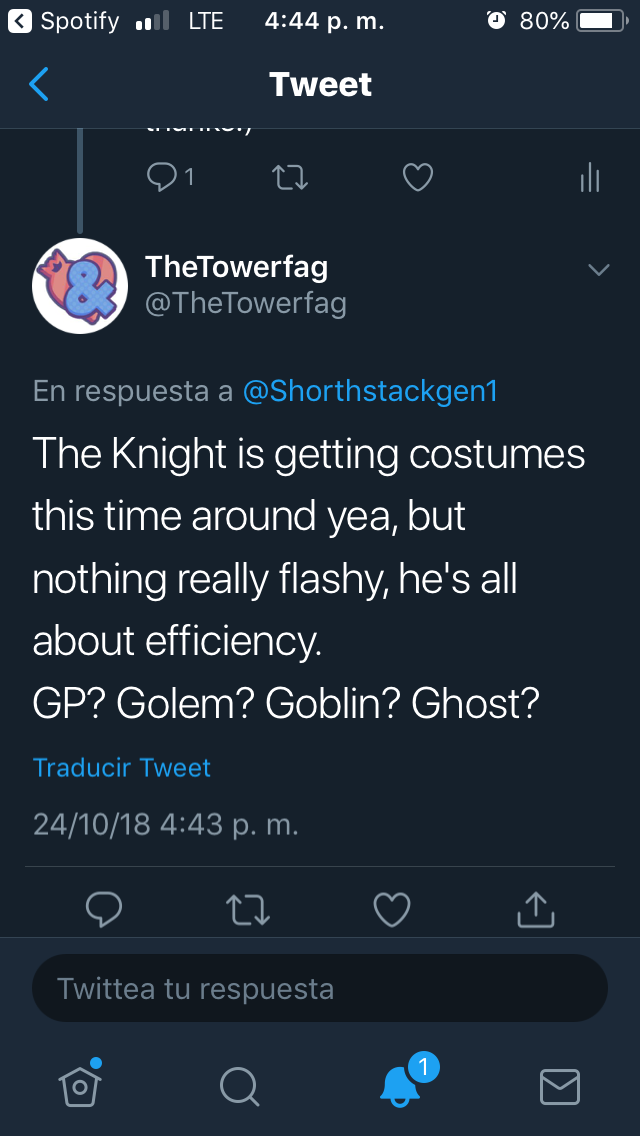Like TheTowerfag's Knight costumes tweet
640x1136 pixels.
[391, 908]
